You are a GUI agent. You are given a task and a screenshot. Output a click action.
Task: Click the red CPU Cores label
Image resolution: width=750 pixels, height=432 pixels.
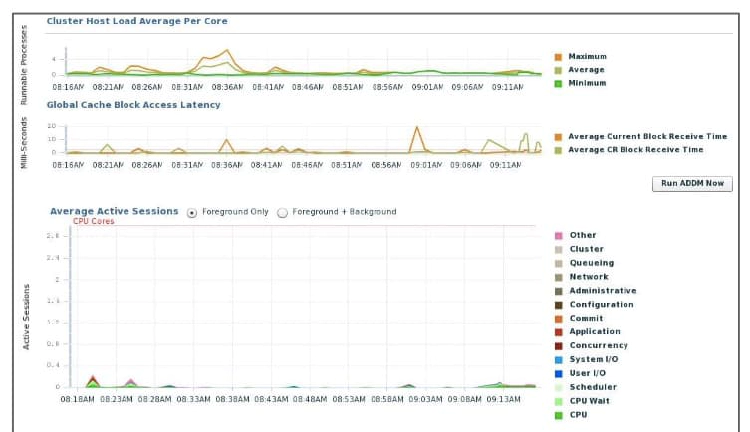click(x=94, y=222)
